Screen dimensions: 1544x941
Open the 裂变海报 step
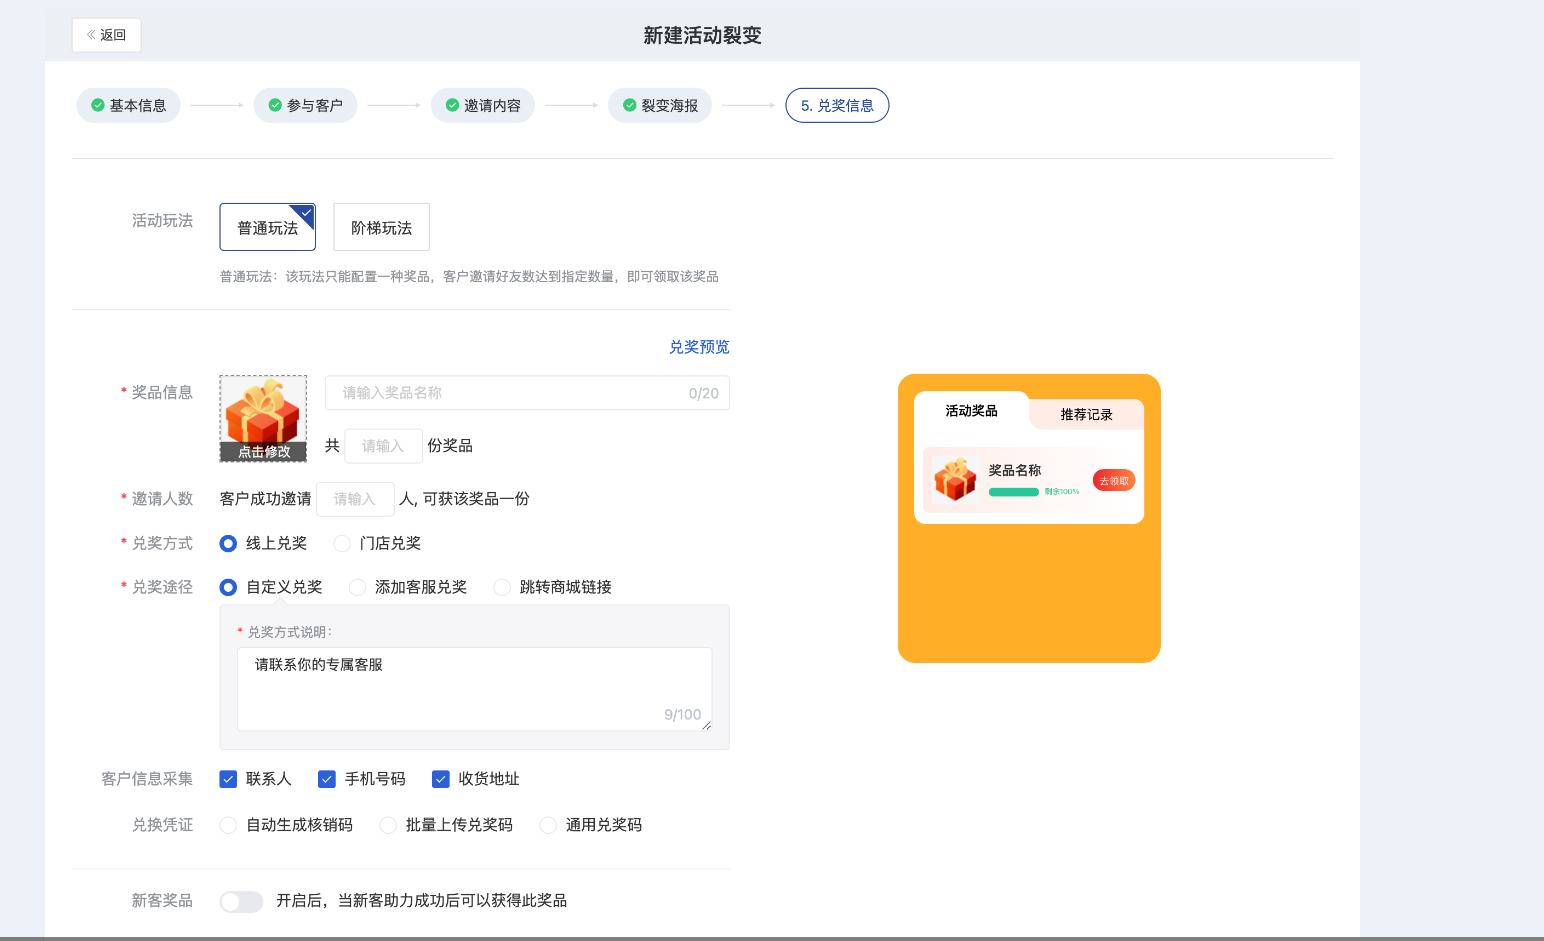pyautogui.click(x=659, y=105)
